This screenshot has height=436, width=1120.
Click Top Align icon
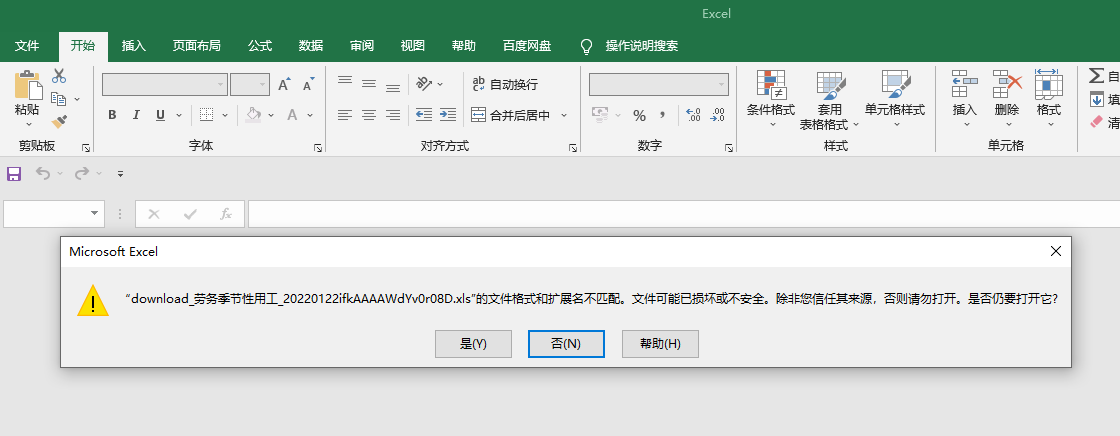coord(345,81)
